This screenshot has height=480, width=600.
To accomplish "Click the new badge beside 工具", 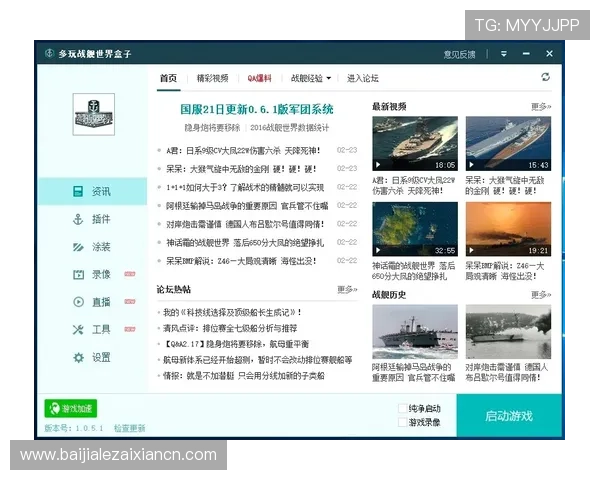I will [130, 329].
